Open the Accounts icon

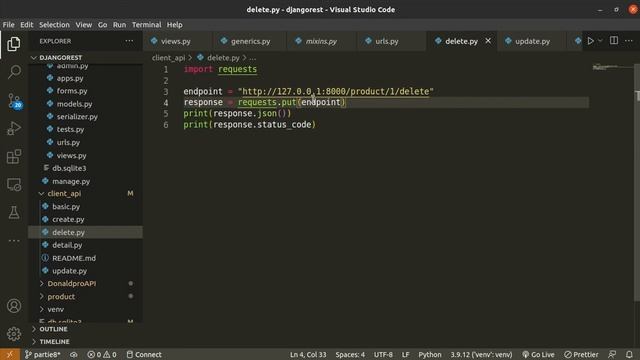(x=14, y=306)
